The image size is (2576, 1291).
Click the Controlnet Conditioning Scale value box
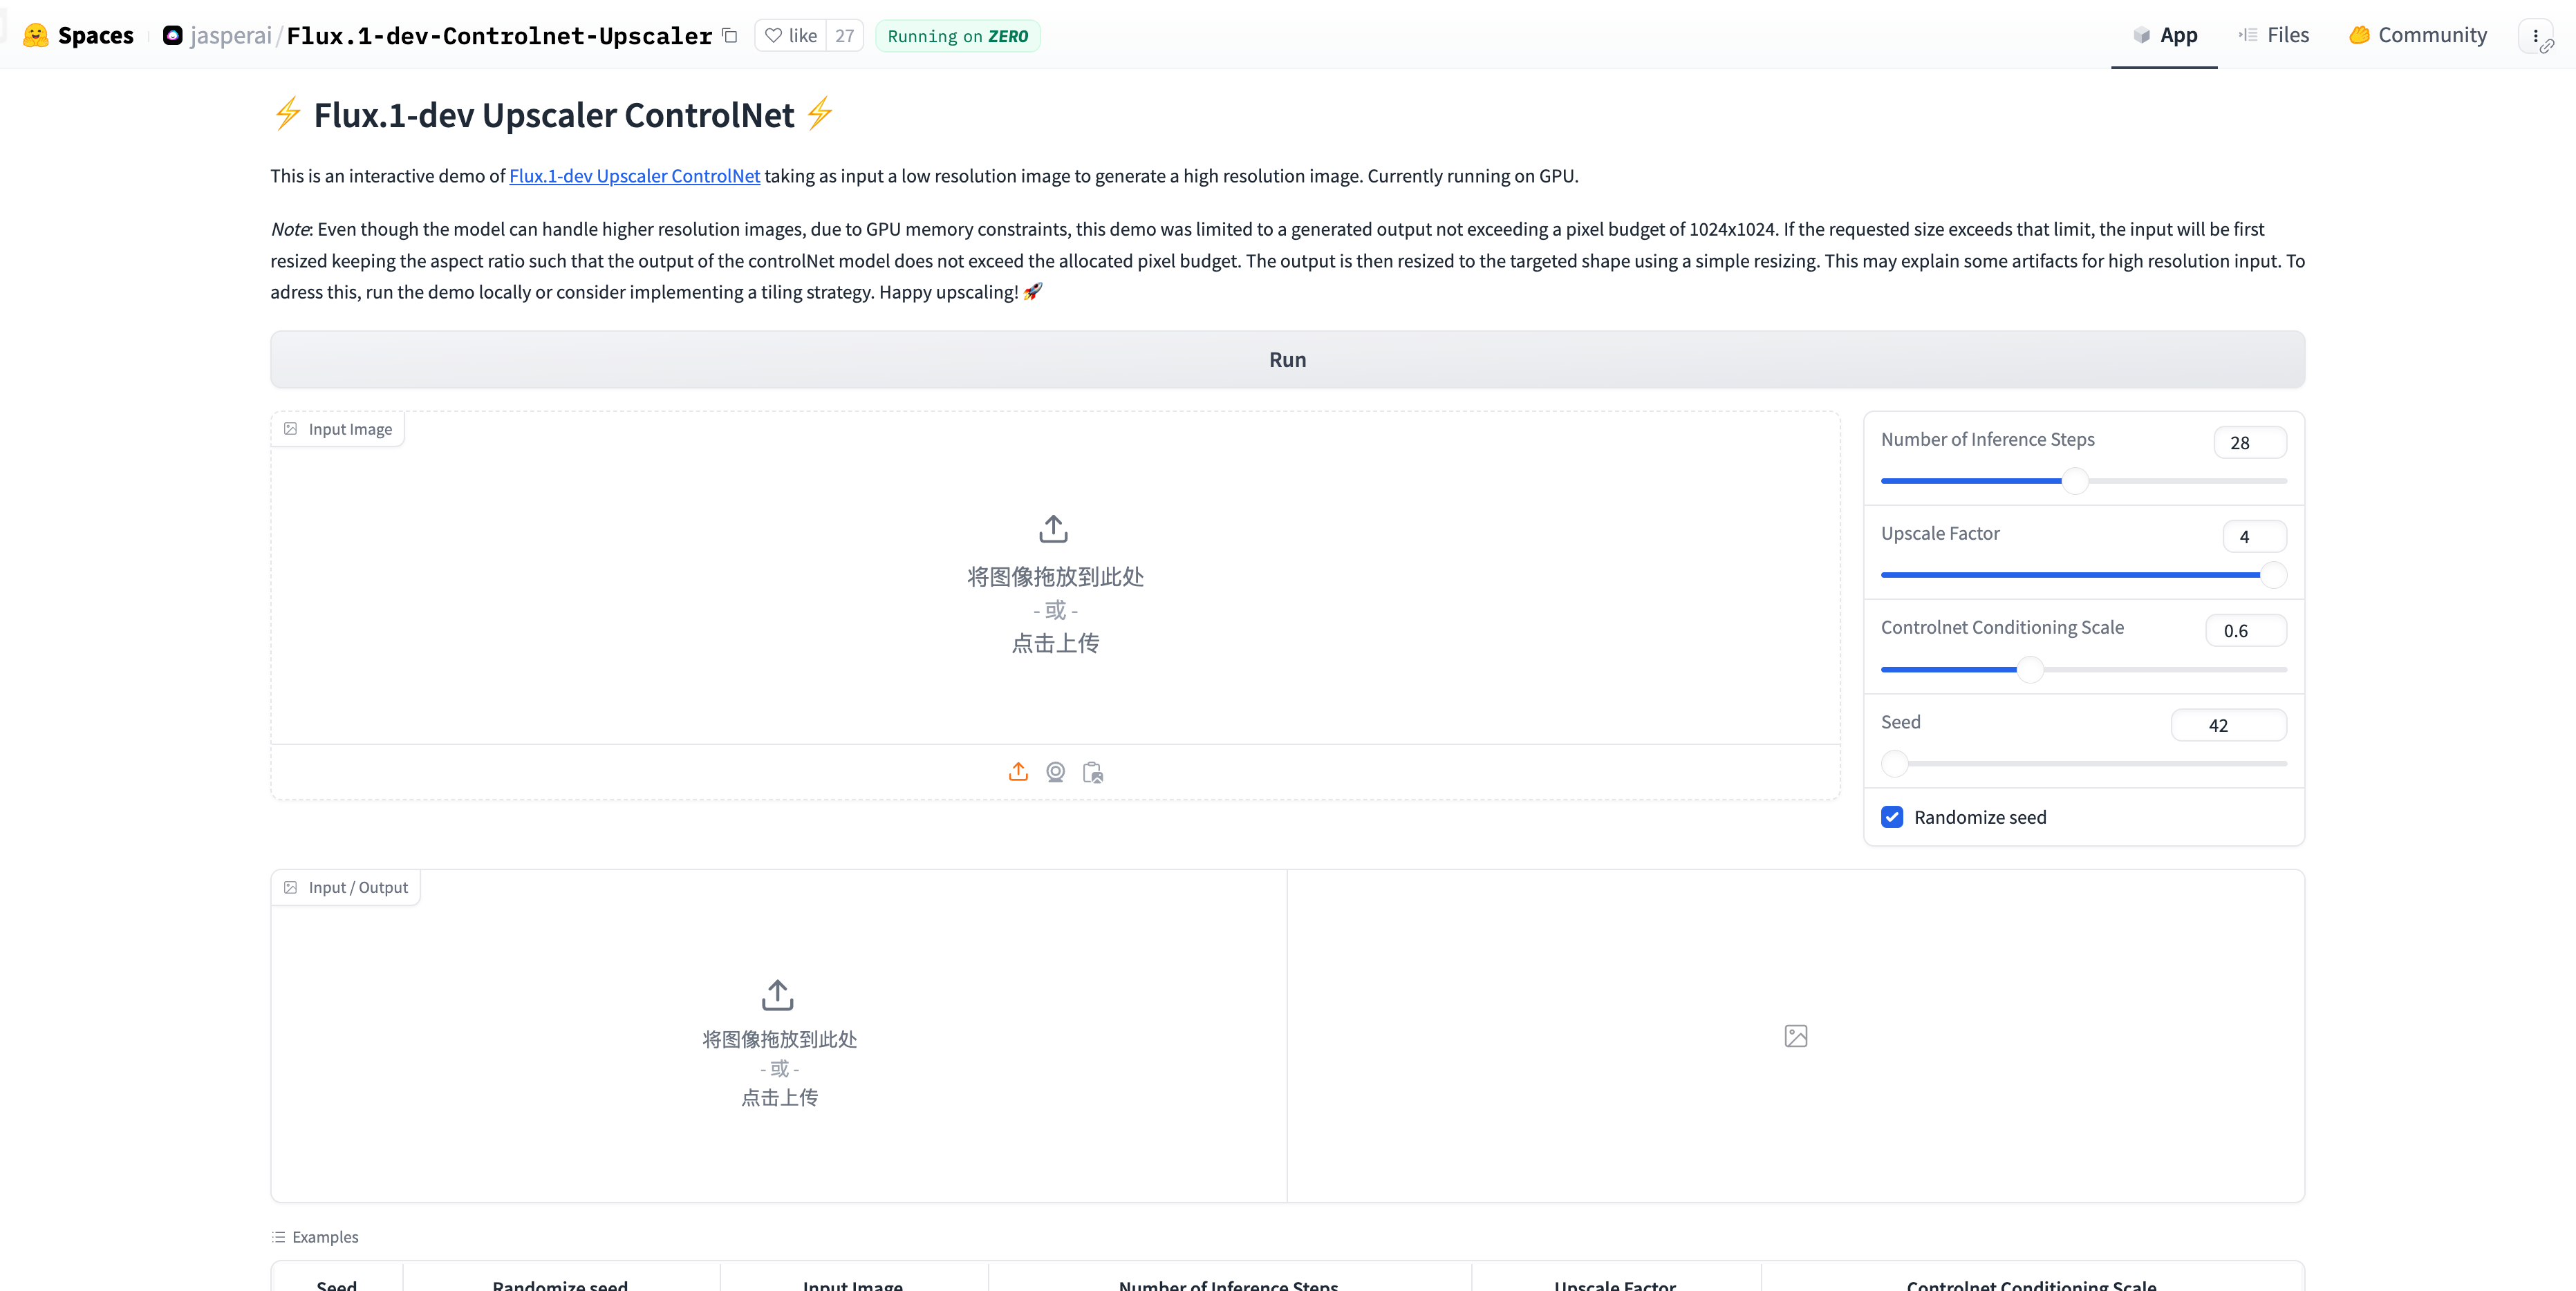(x=2246, y=630)
